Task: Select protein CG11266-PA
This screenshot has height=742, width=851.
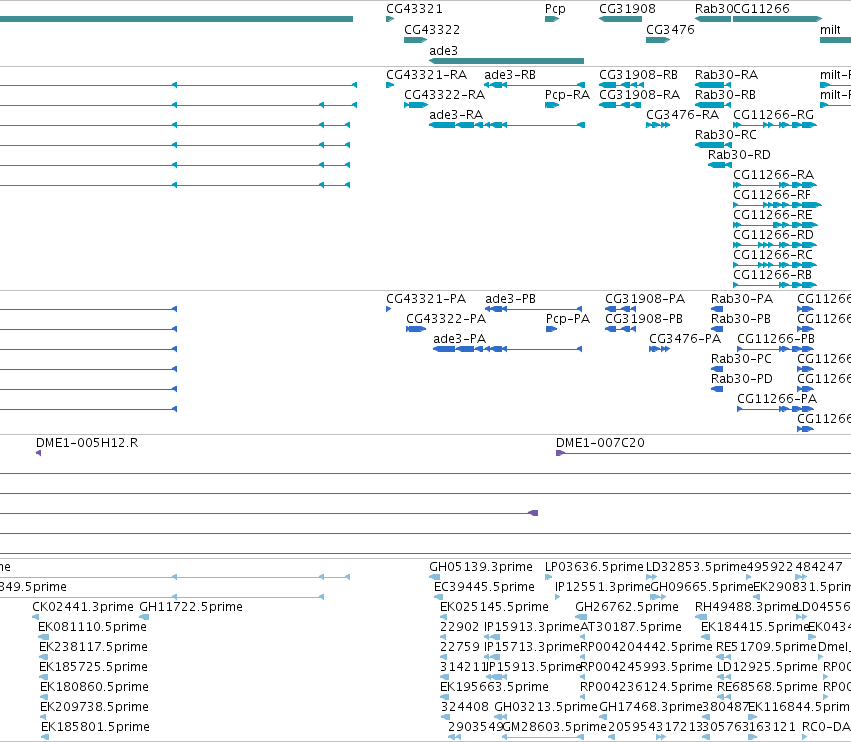Action: click(775, 409)
